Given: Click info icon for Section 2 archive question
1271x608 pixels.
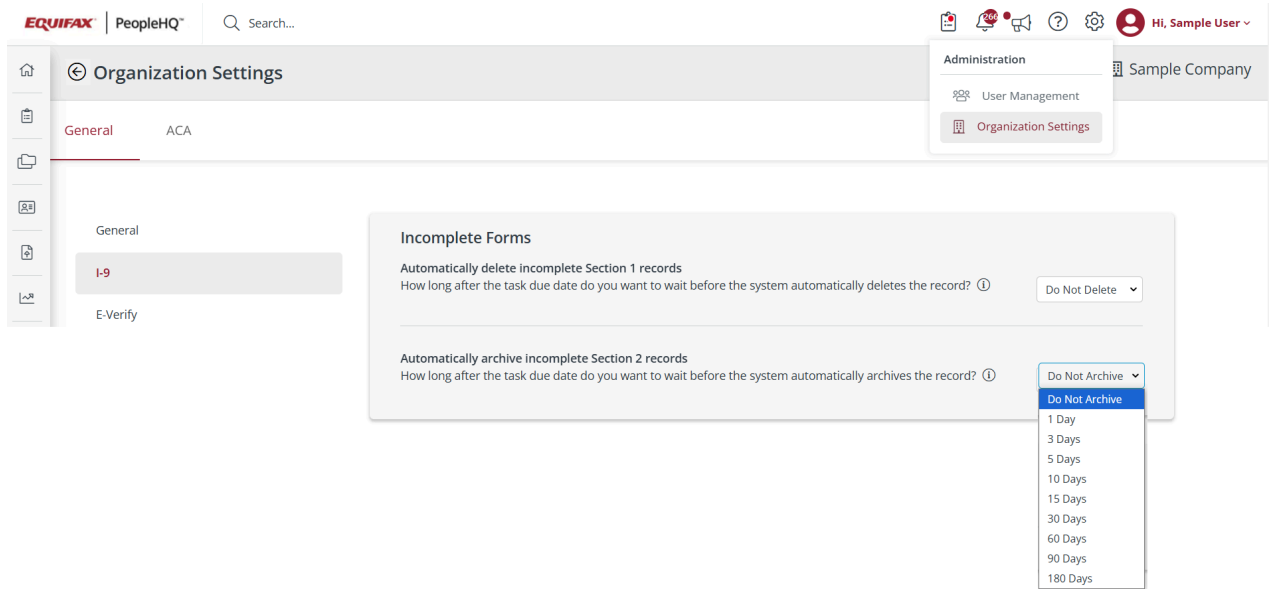Looking at the screenshot, I should point(989,376).
